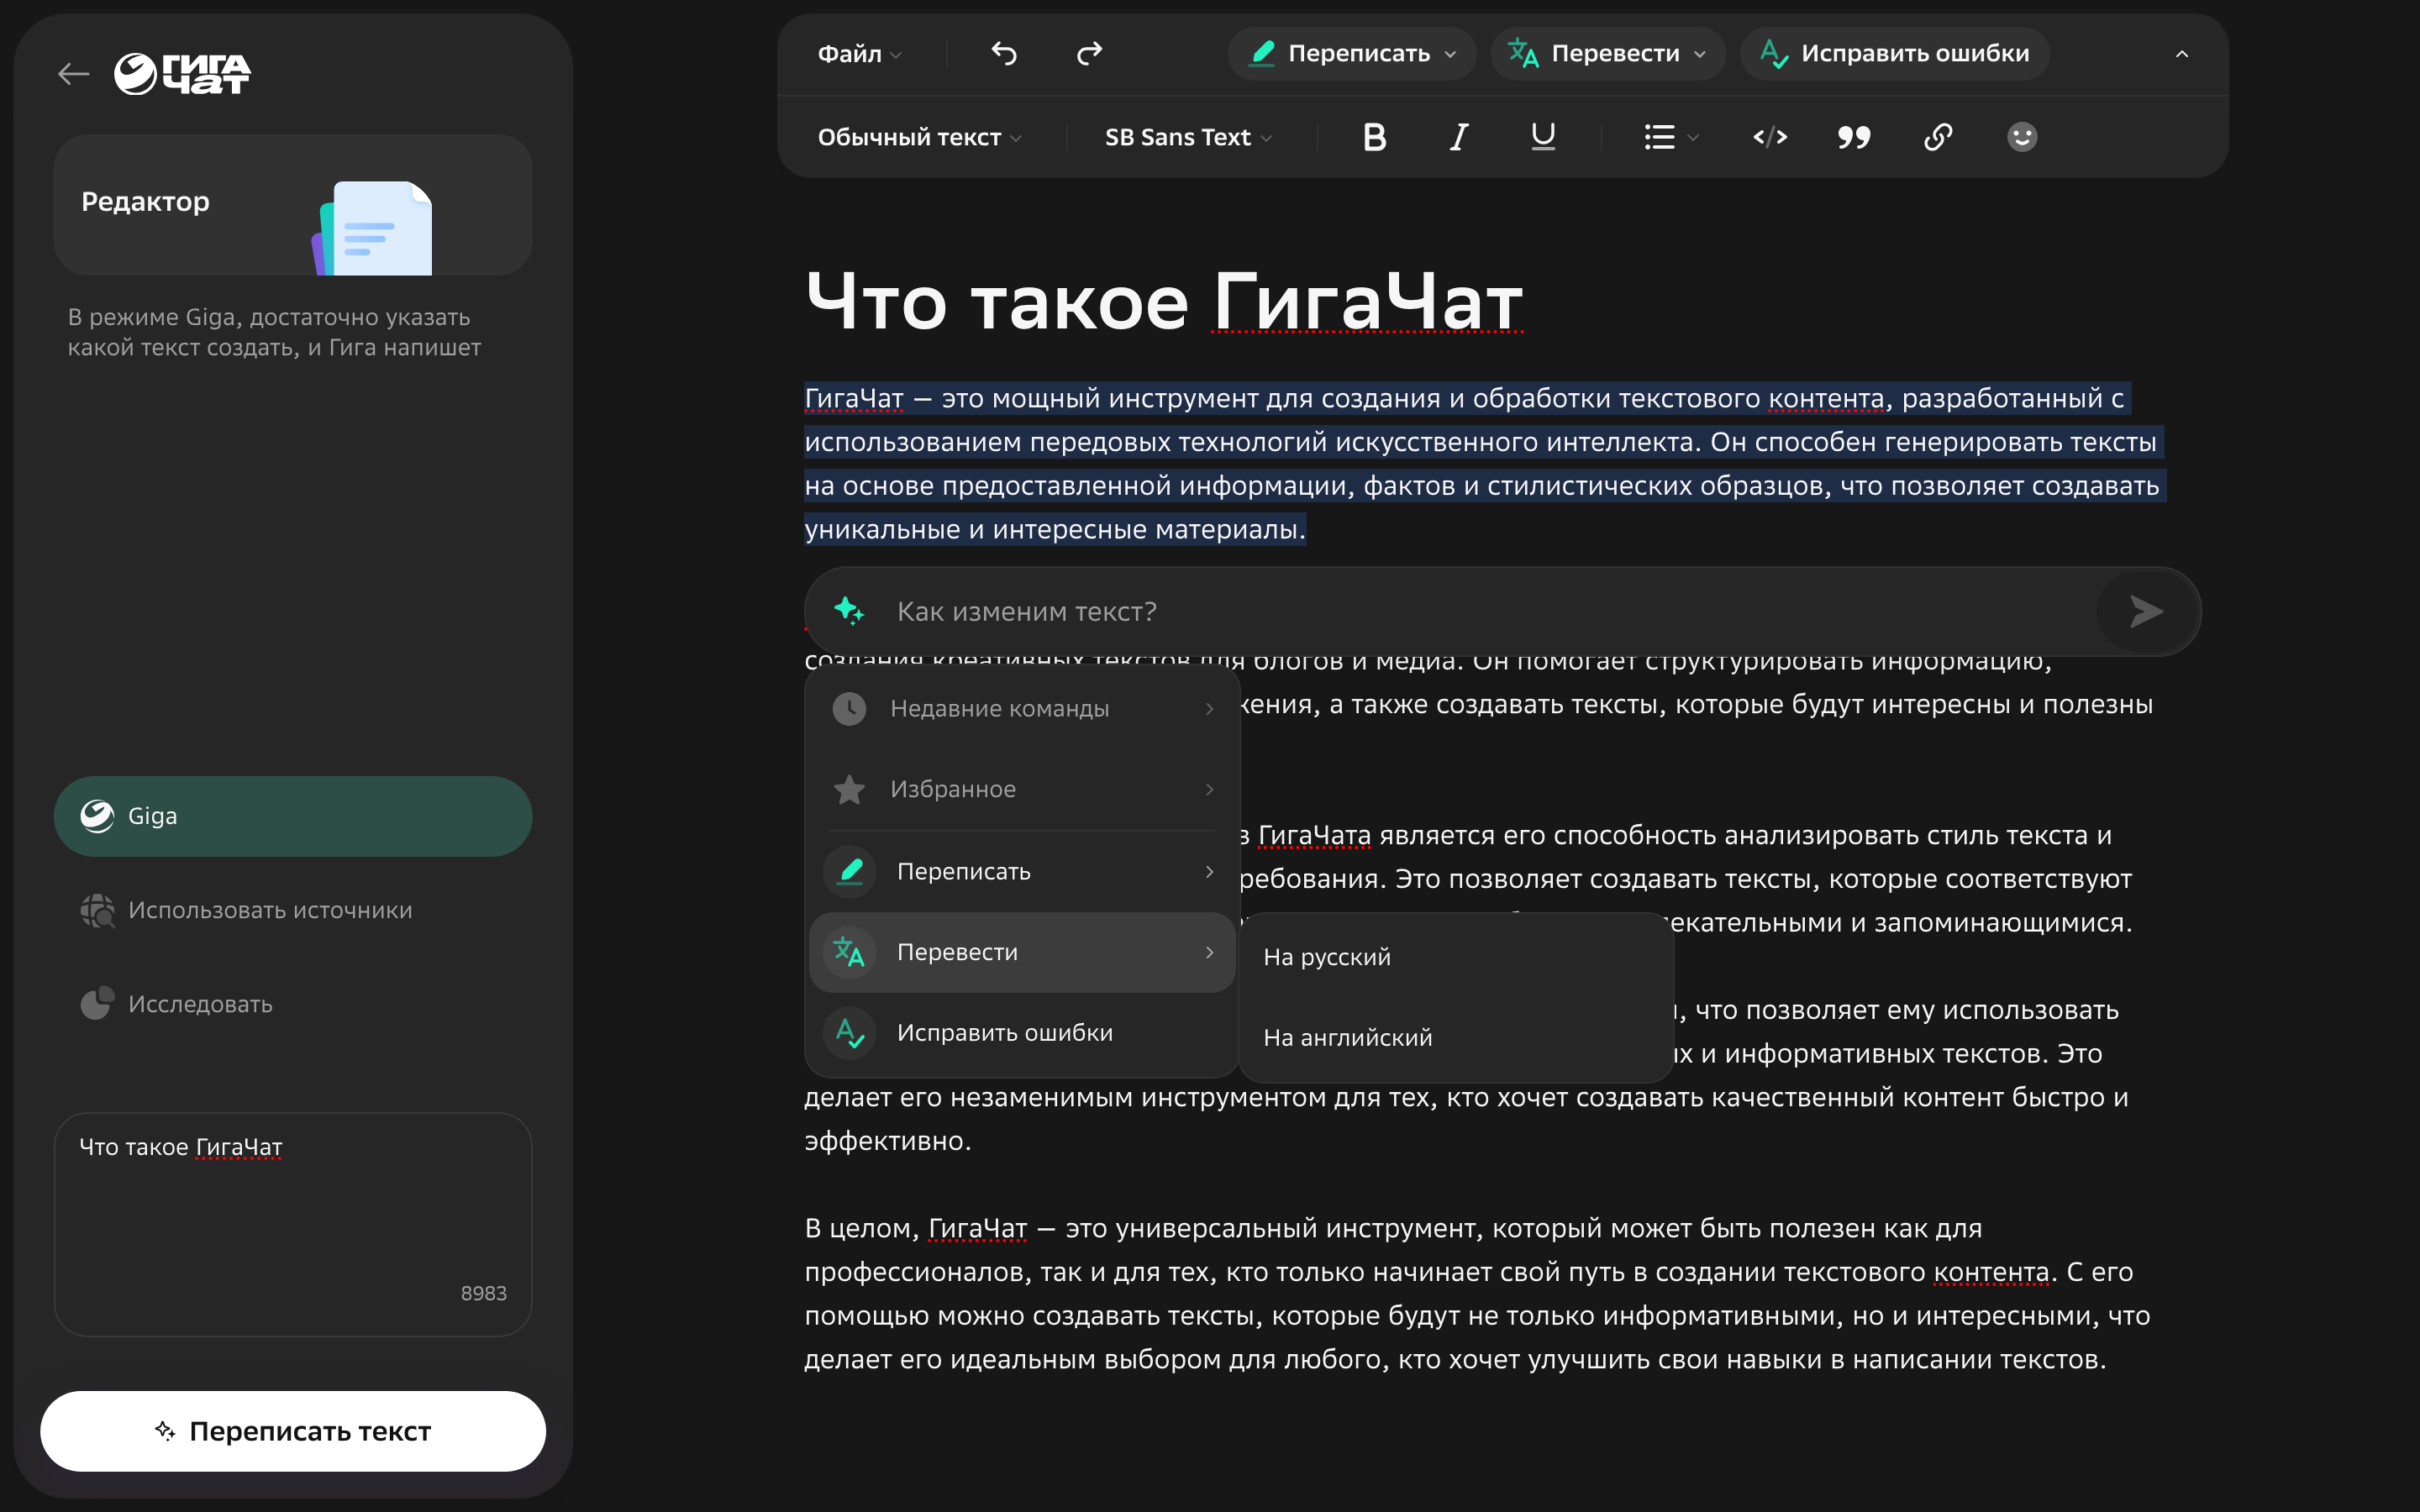Click the spell-check icon beside Исправить ошибки in popup

(850, 1033)
